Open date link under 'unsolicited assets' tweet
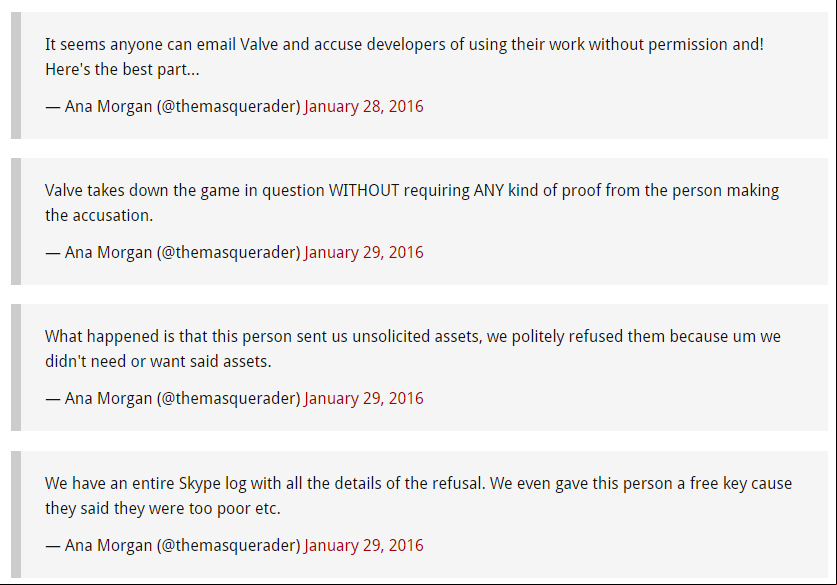The width and height of the screenshot is (837, 585). [x=364, y=398]
